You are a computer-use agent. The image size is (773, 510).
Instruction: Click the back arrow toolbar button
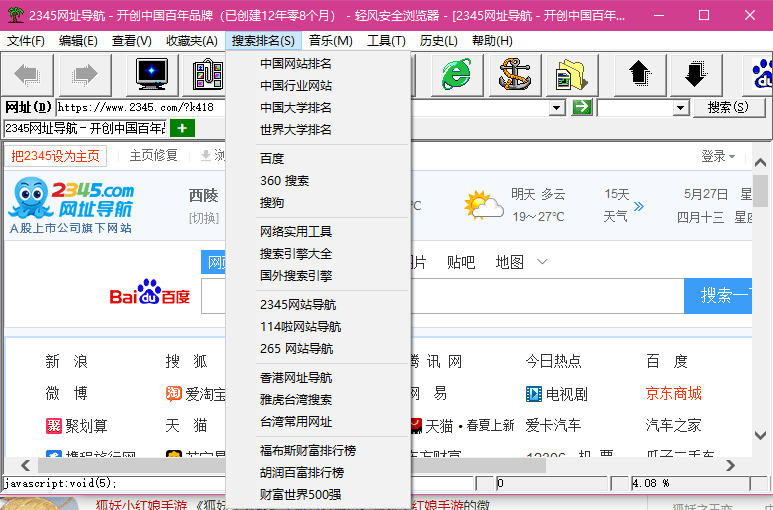click(x=28, y=73)
